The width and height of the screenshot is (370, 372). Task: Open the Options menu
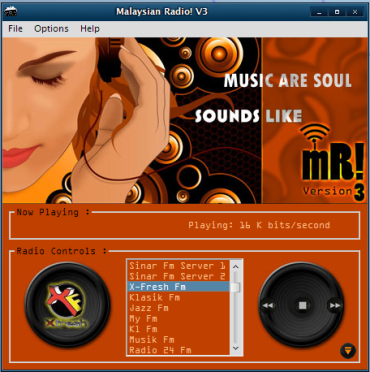point(51,29)
